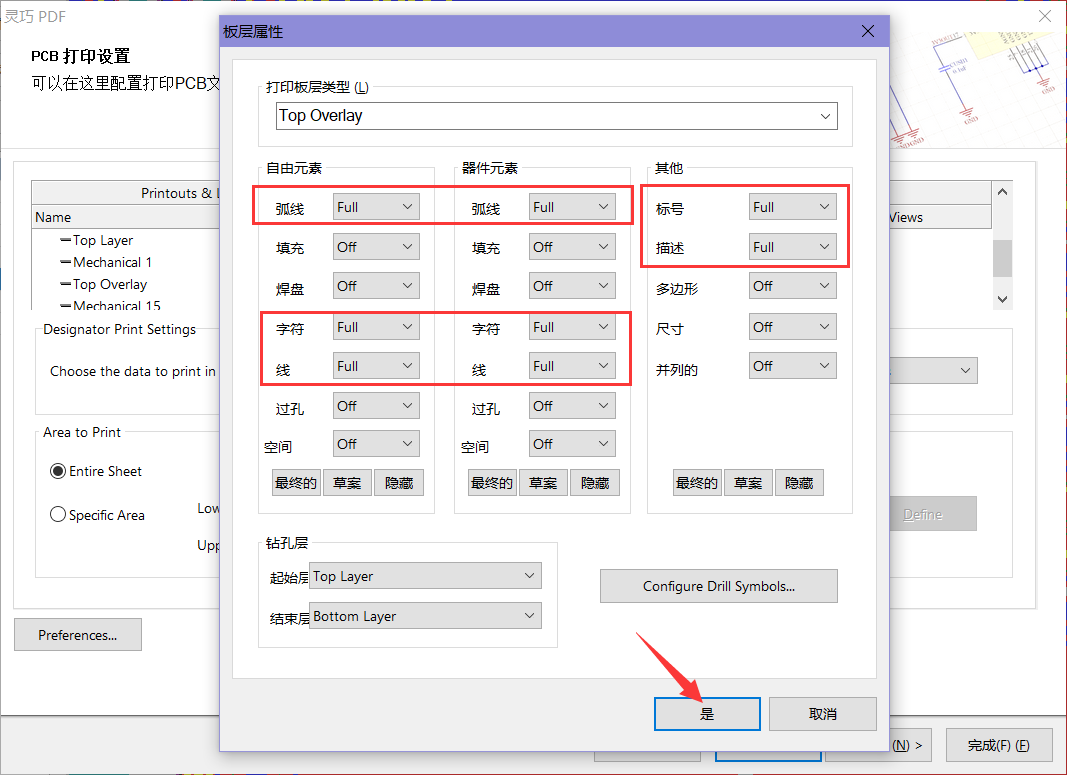1067x775 pixels.
Task: Select Top Layer row in printouts list
Action: pyautogui.click(x=103, y=240)
